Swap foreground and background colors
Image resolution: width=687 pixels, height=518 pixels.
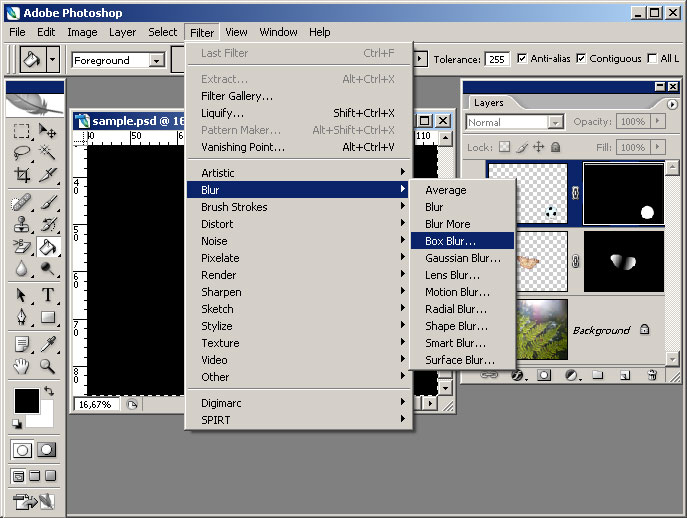tap(49, 390)
